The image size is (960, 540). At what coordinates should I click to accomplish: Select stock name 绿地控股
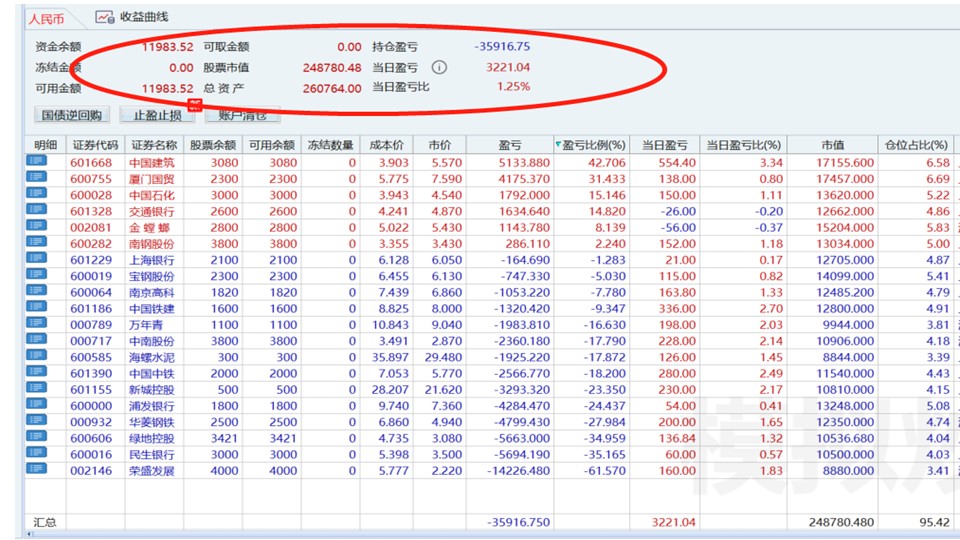point(151,438)
